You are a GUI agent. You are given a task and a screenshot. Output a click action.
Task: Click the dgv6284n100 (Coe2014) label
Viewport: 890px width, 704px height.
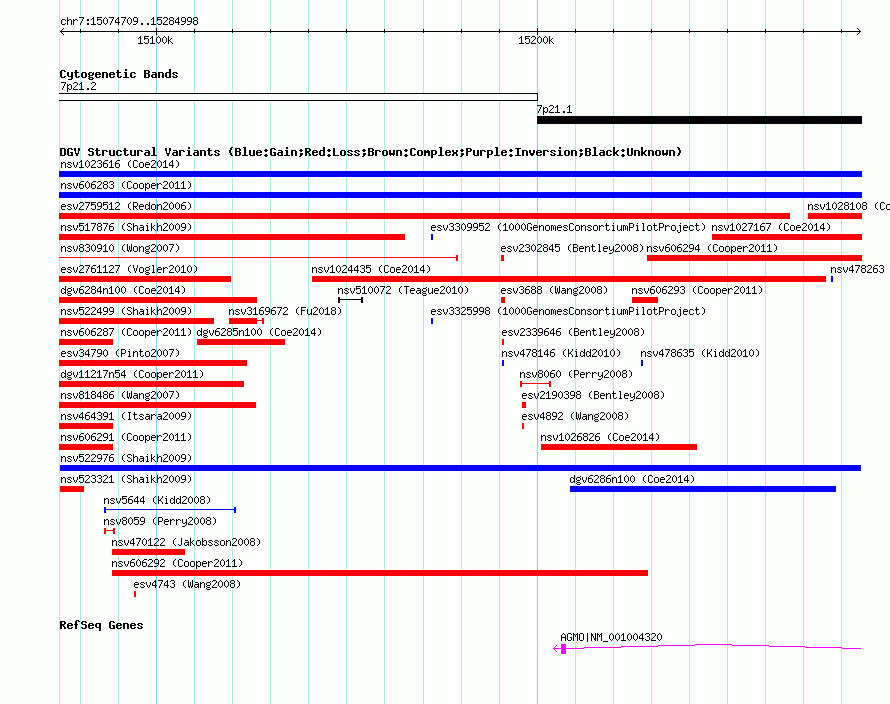tap(123, 291)
